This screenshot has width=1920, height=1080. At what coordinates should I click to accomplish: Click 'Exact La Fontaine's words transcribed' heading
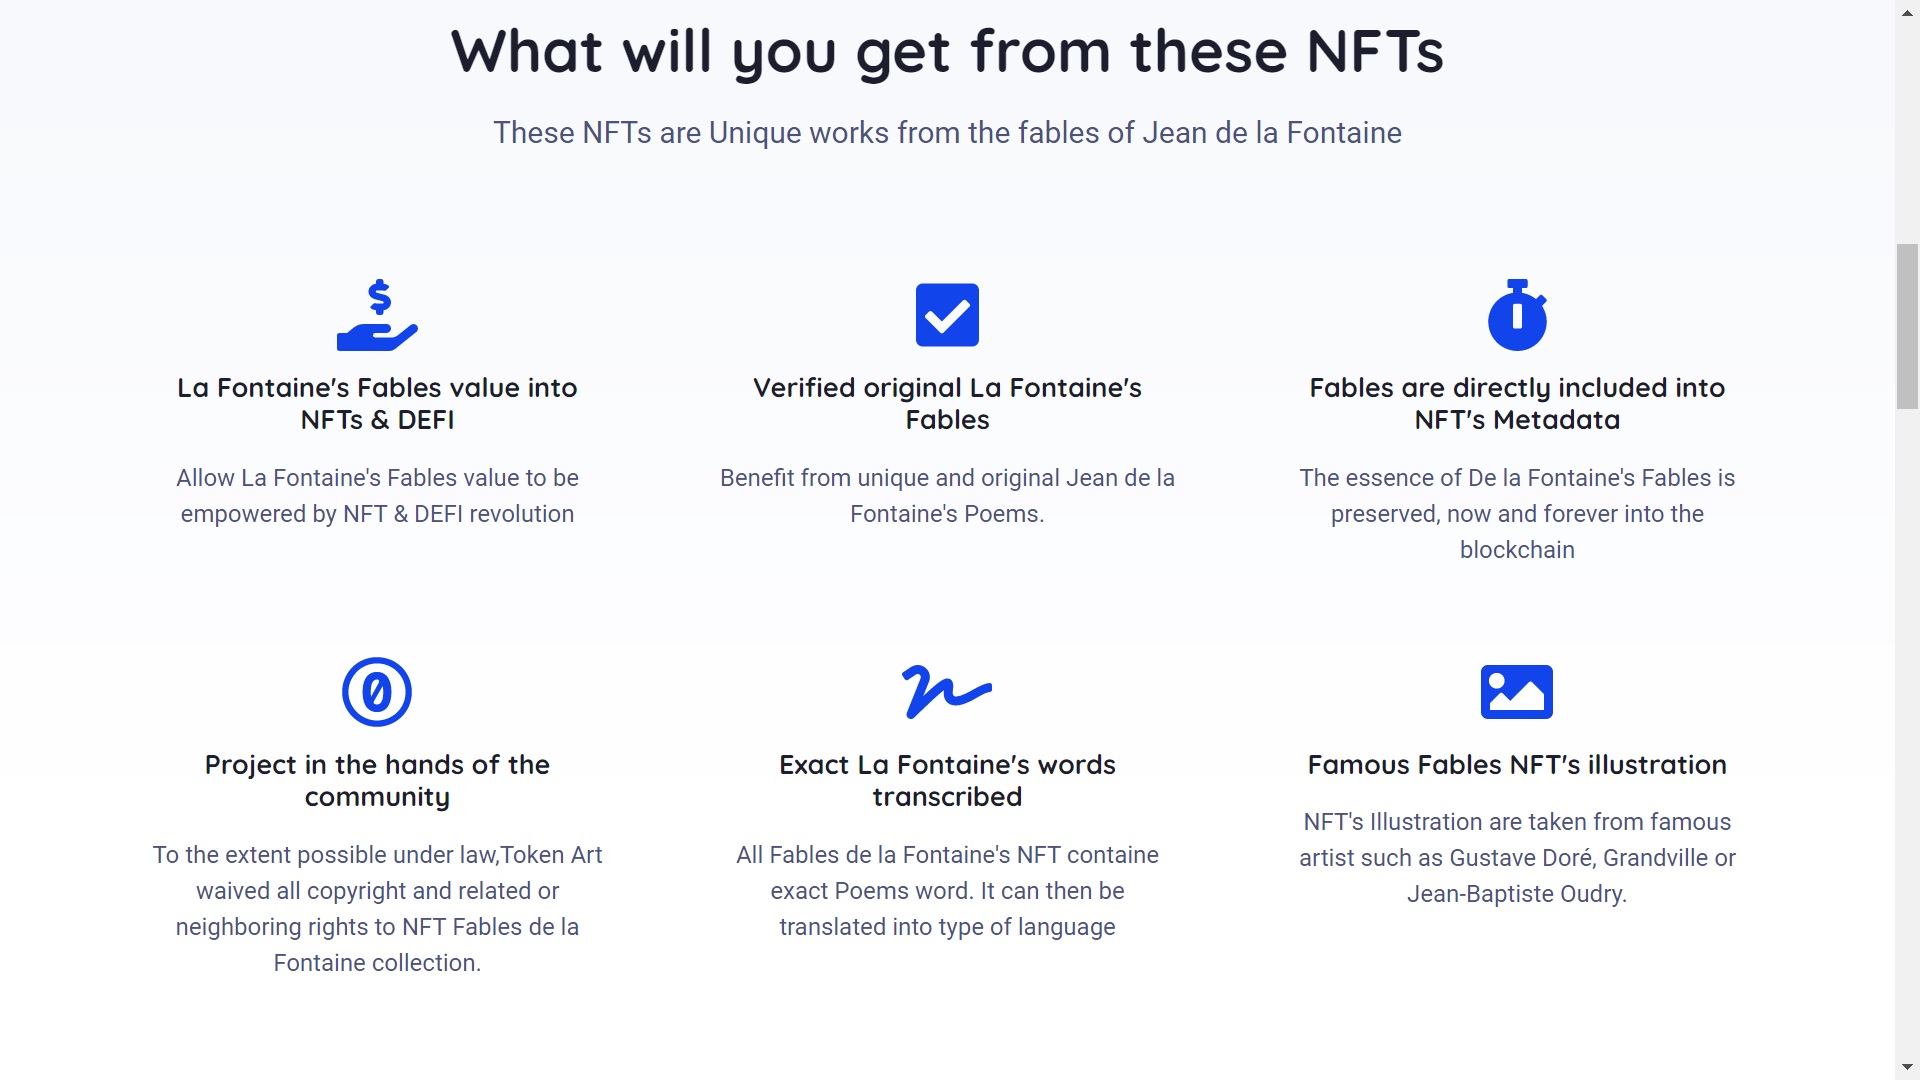coord(947,781)
